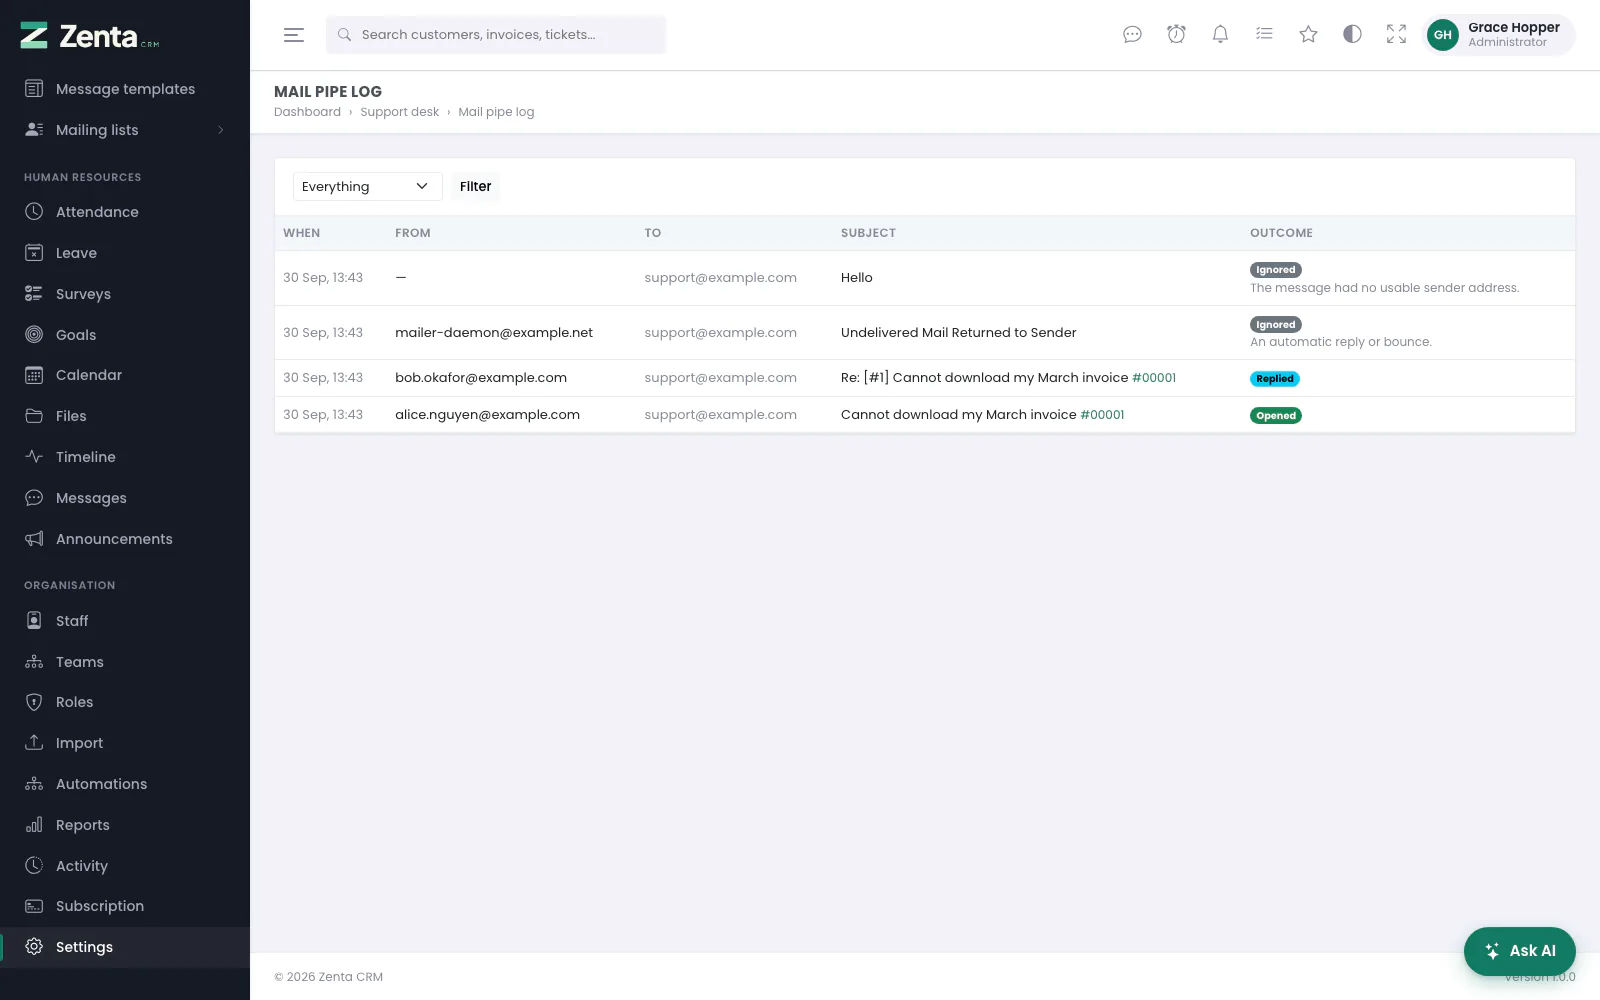Screen dimensions: 1600x1000
Task: Open the chat messages icon in header
Action: click(1132, 35)
